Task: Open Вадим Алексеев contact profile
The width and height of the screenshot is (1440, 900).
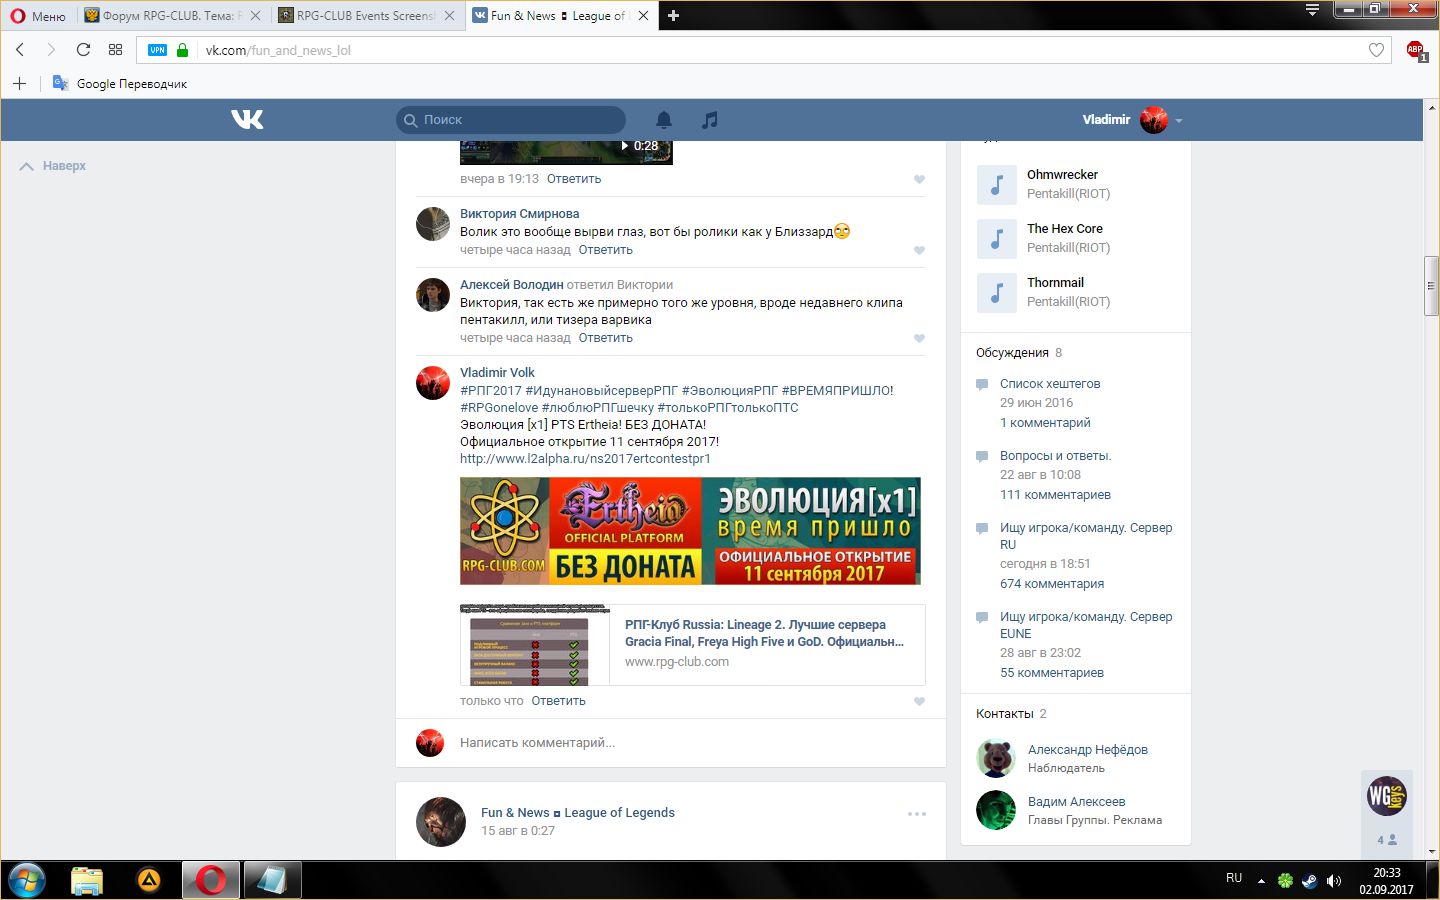Action: click(x=1076, y=802)
